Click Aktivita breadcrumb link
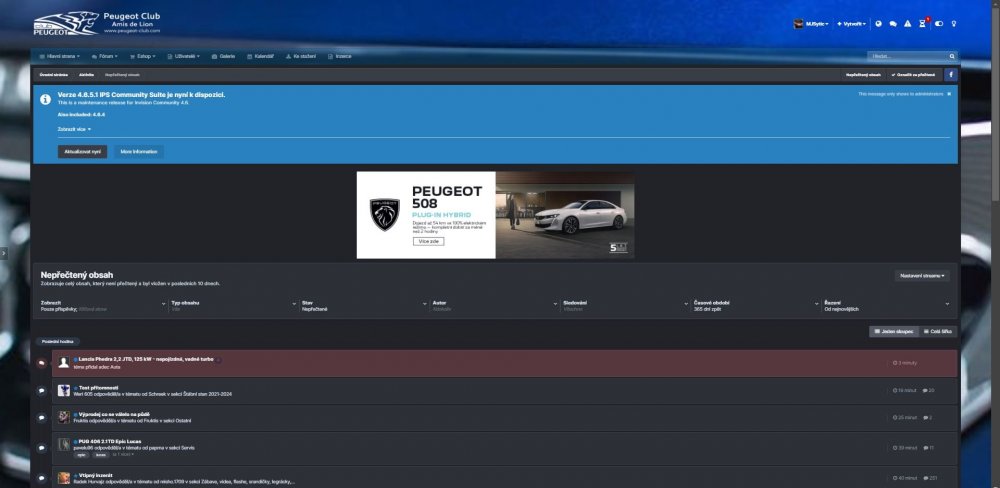 pos(86,75)
